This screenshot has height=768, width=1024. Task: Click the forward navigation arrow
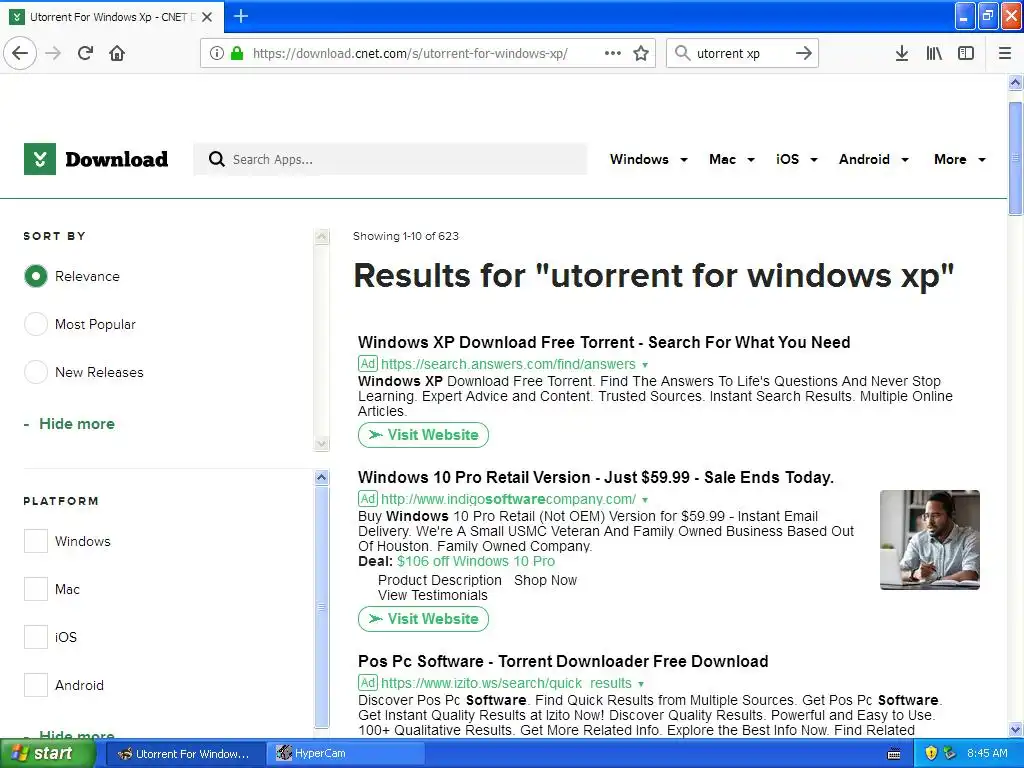53,53
